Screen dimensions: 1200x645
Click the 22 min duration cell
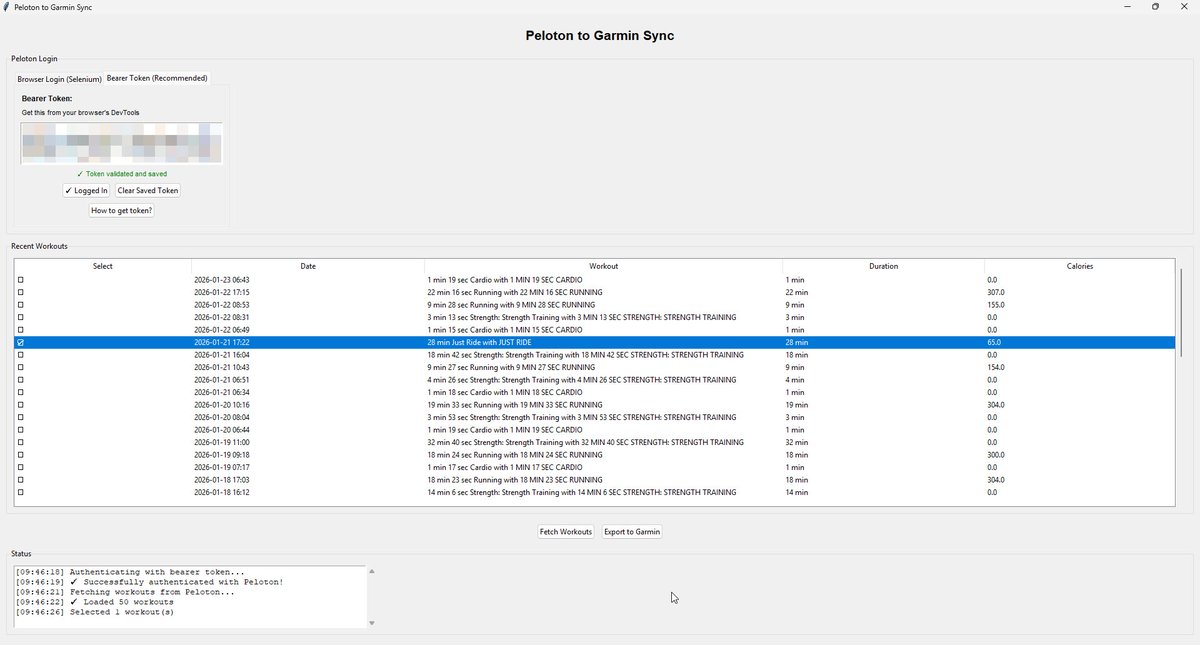coord(796,292)
